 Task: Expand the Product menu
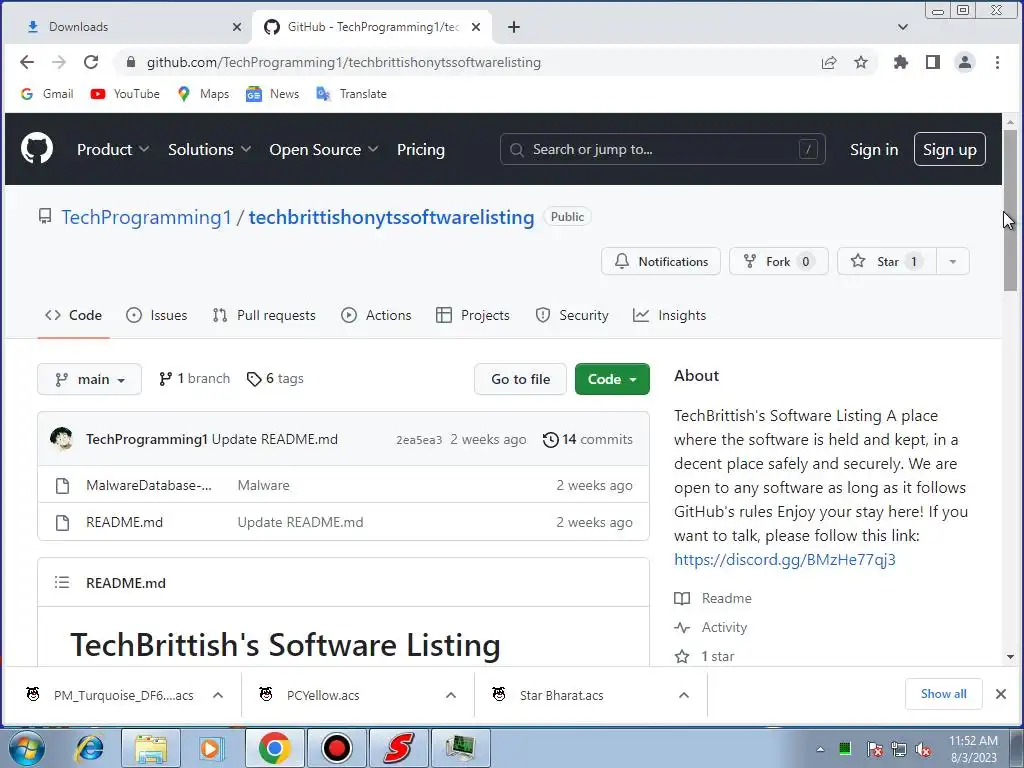click(x=113, y=150)
